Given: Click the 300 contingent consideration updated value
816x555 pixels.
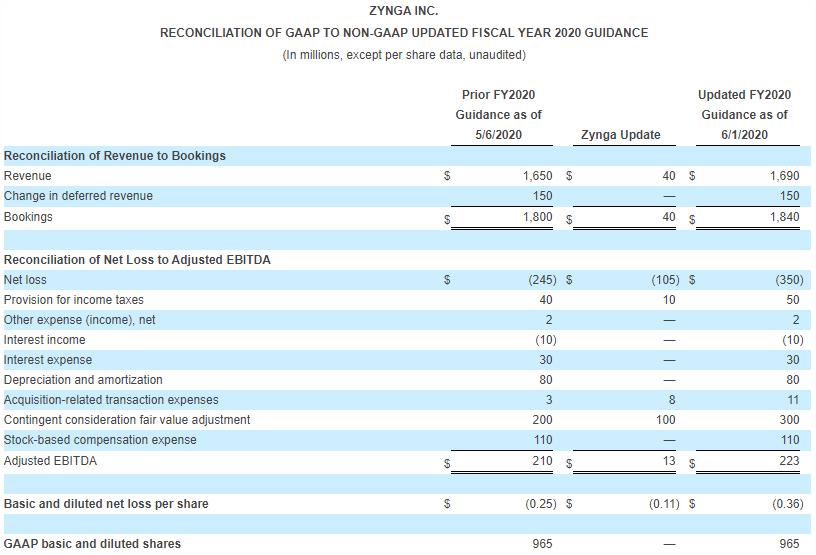Looking at the screenshot, I should (x=790, y=420).
